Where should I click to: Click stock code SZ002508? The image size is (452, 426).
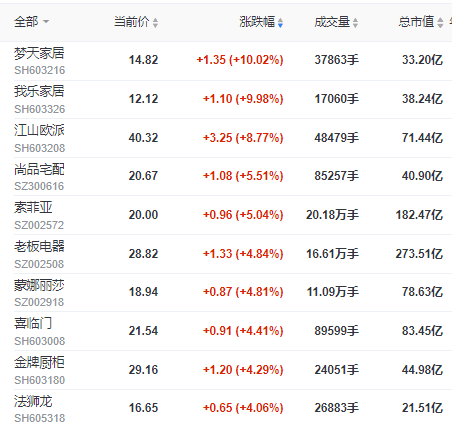39,264
